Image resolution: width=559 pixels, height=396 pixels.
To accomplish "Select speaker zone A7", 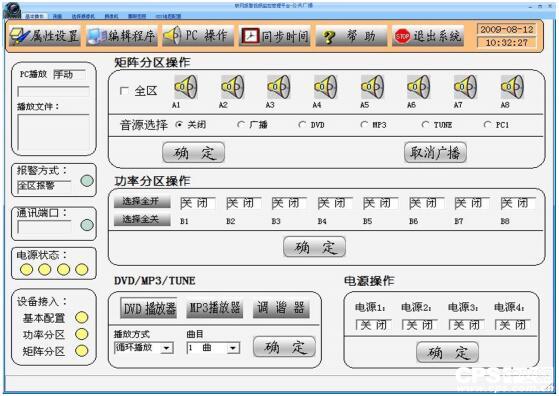I will pos(465,87).
